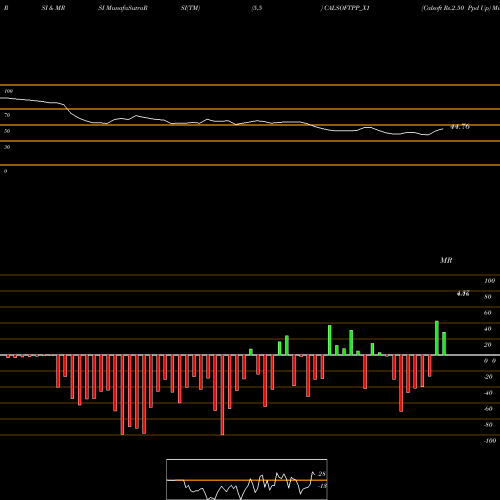Click the RSI axis label 70
Viewport: 500px width, 500px height.
(7, 115)
